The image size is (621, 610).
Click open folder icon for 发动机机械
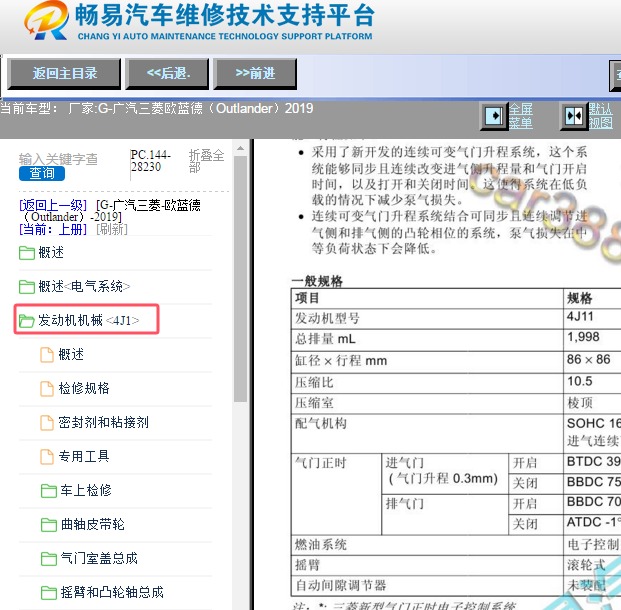point(27,320)
